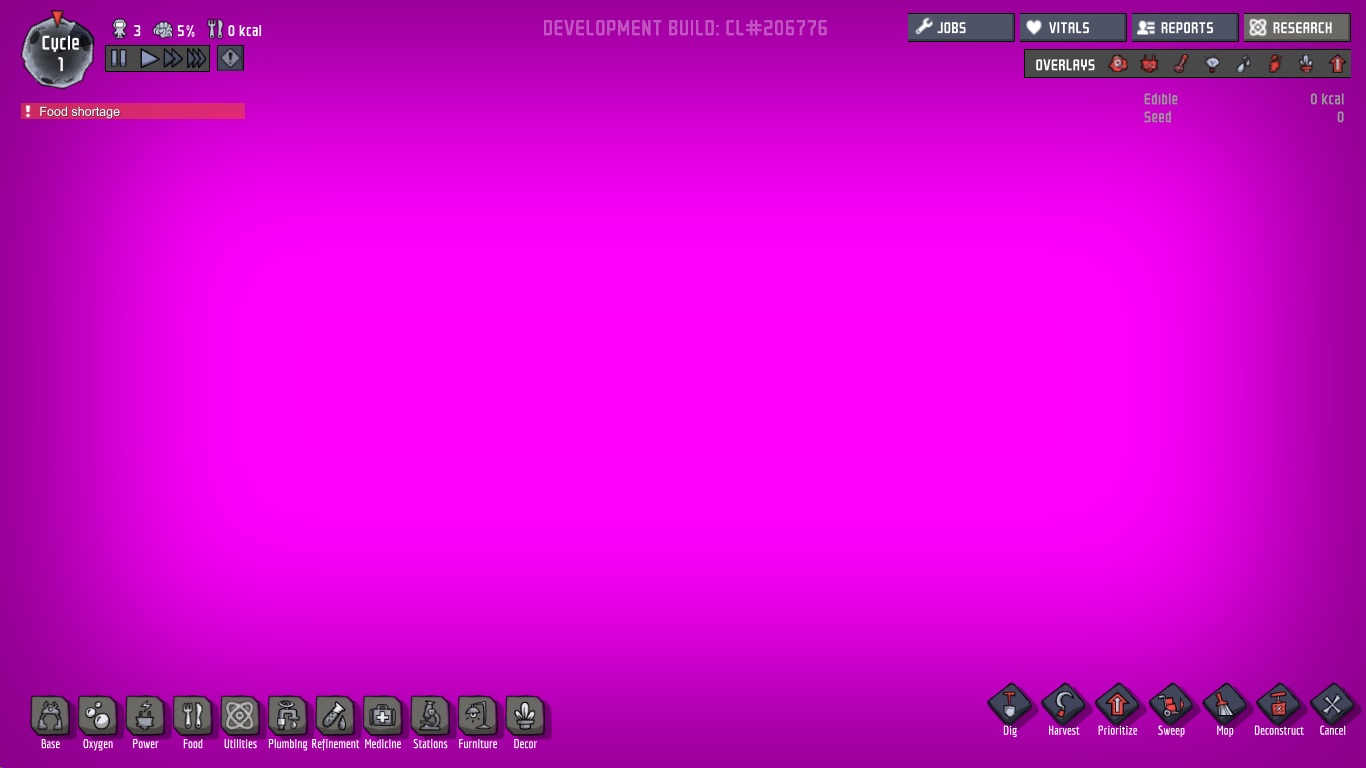This screenshot has height=768, width=1366.
Task: Toggle the water droplets liquid overlay
Action: tap(1243, 64)
